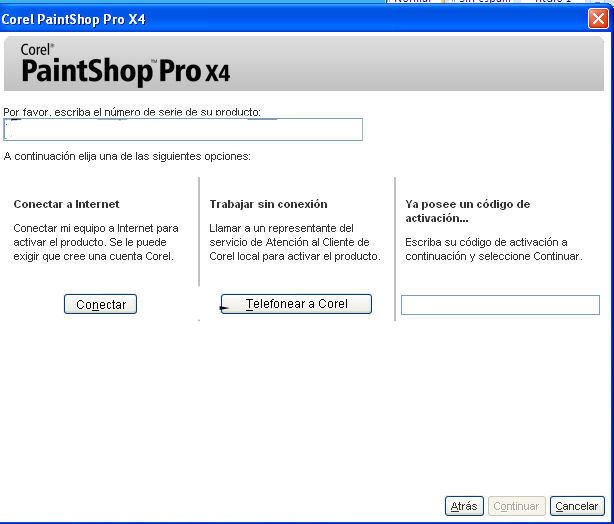
Task: Close the Corel PaintShop Pro X4 dialog
Action: tap(598, 18)
